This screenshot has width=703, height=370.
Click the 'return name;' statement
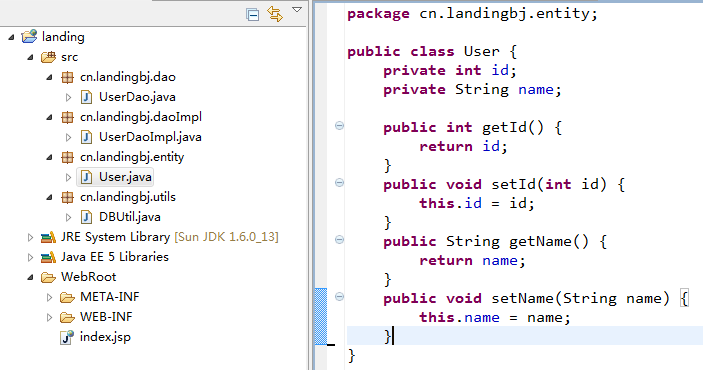coord(473,261)
